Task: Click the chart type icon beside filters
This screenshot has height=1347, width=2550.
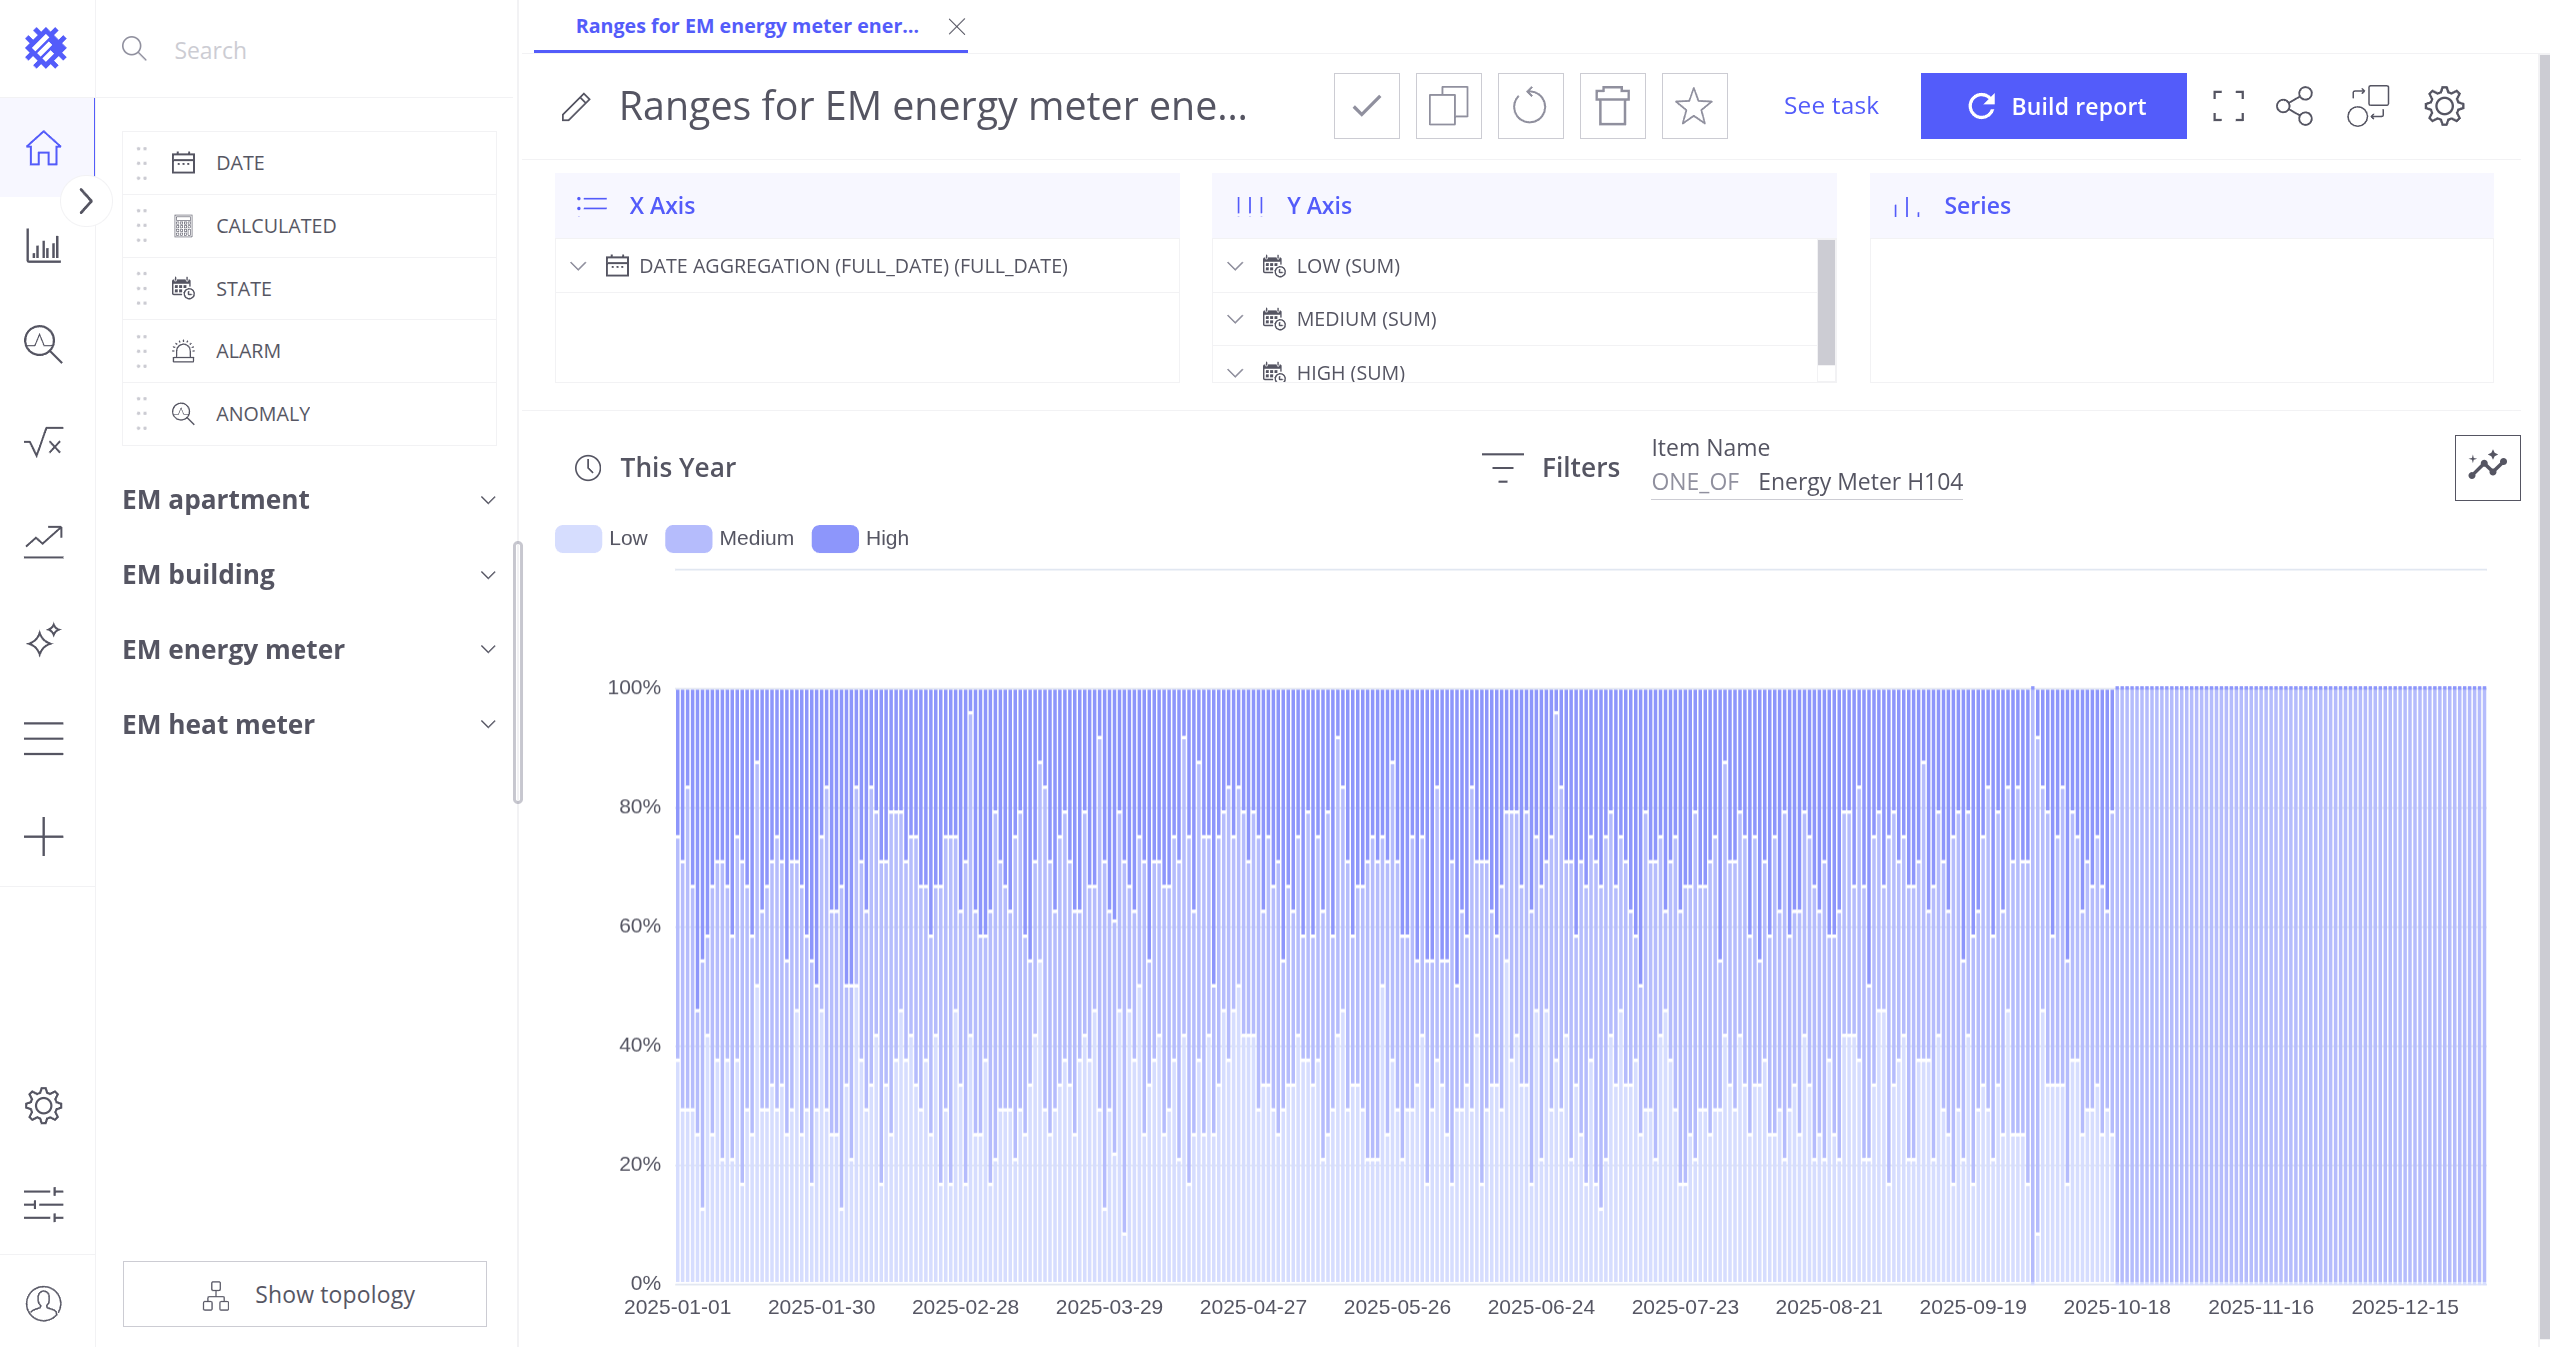Action: point(2486,467)
